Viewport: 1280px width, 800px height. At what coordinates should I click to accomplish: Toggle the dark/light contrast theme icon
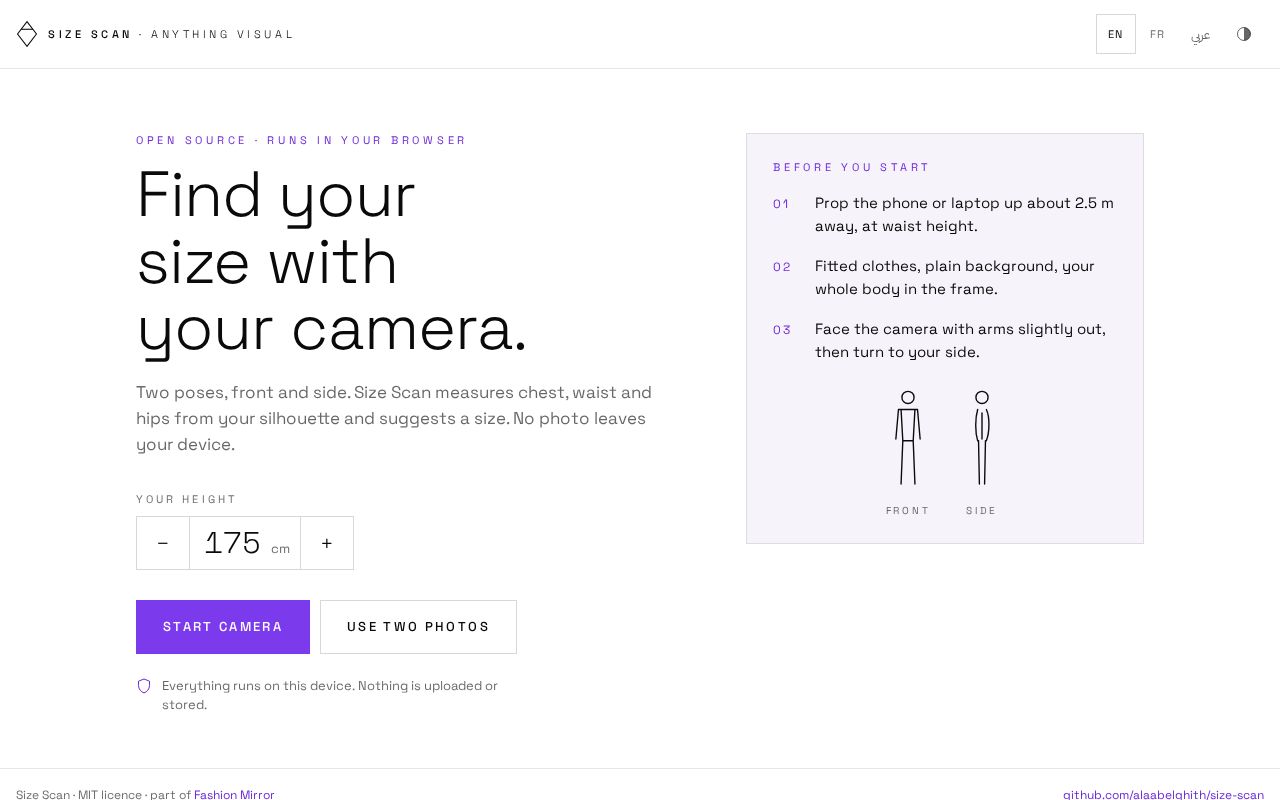tap(1244, 34)
